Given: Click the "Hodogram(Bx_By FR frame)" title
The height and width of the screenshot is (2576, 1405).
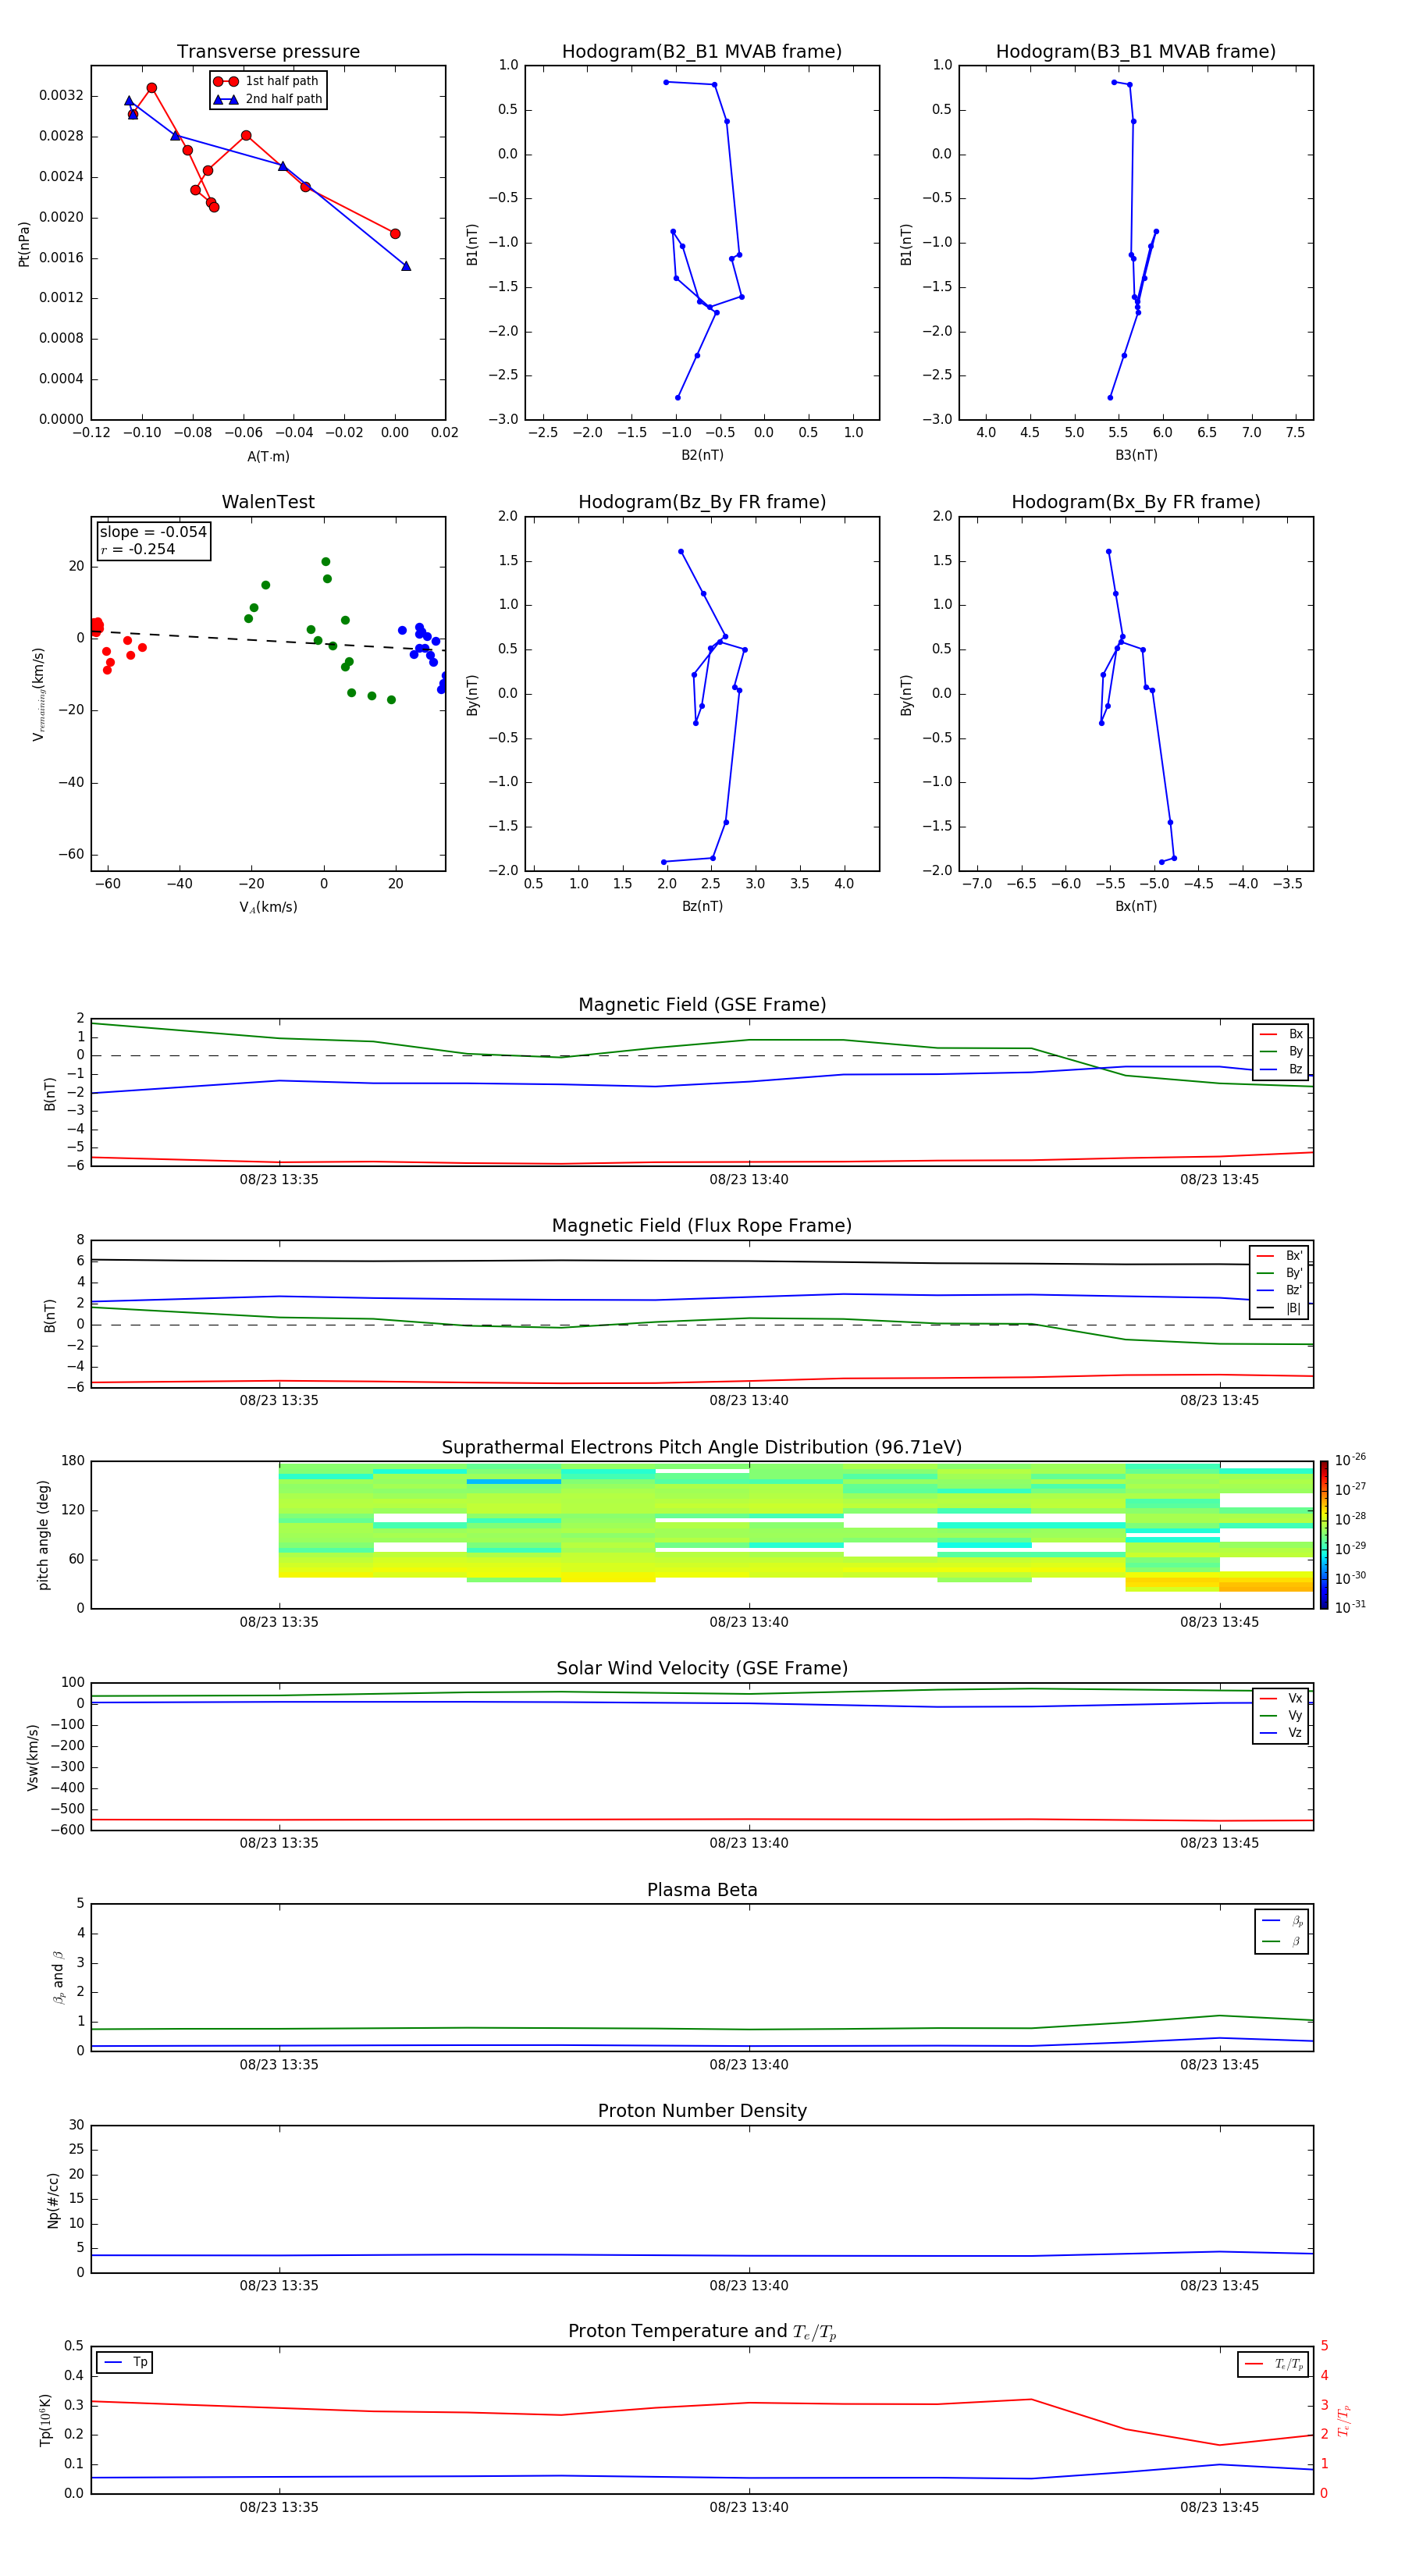Looking at the screenshot, I should coord(1136,502).
